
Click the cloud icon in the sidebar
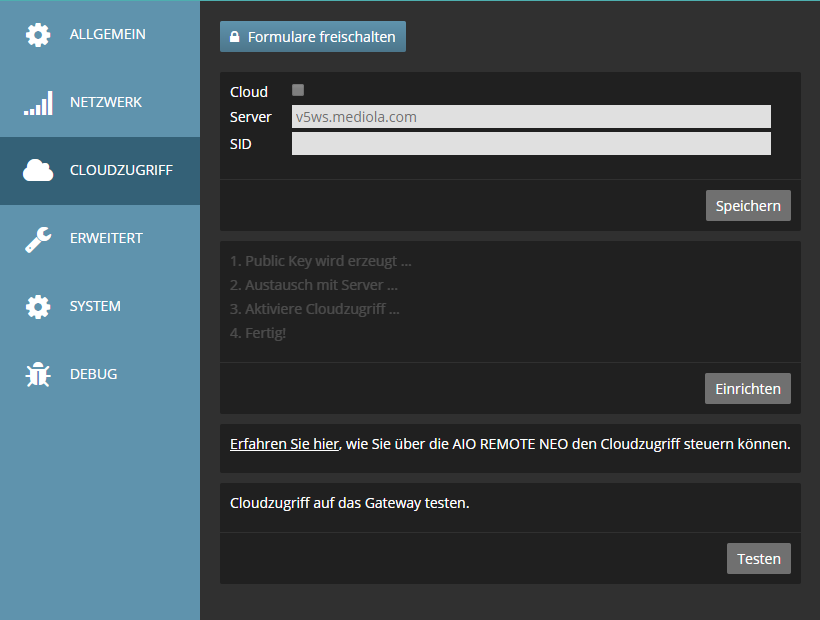(x=38, y=171)
